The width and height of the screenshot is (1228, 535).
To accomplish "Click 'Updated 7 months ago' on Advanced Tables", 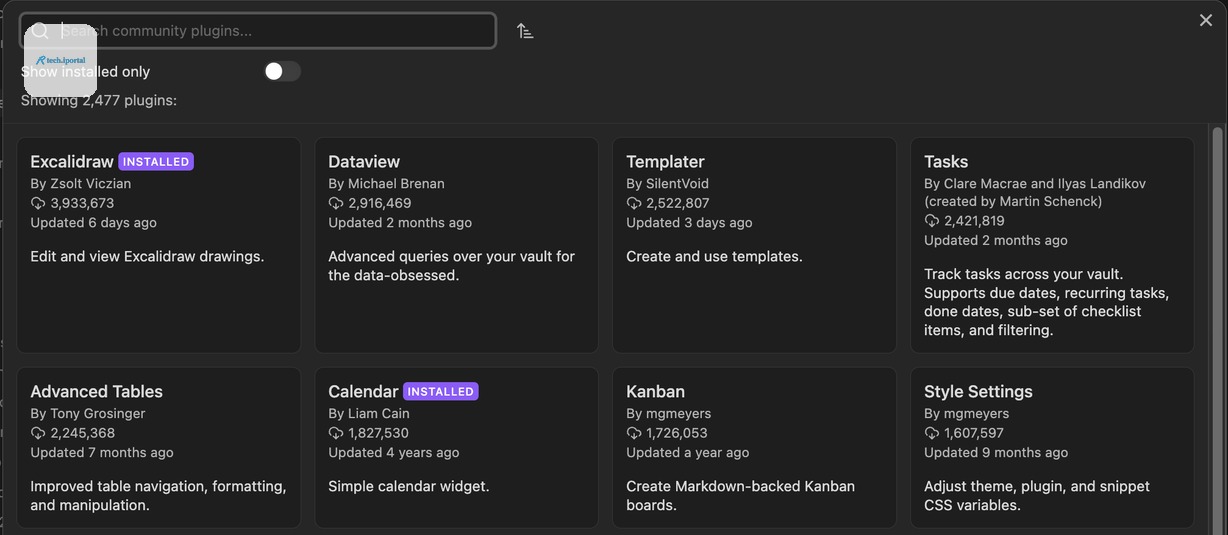I will pos(102,453).
